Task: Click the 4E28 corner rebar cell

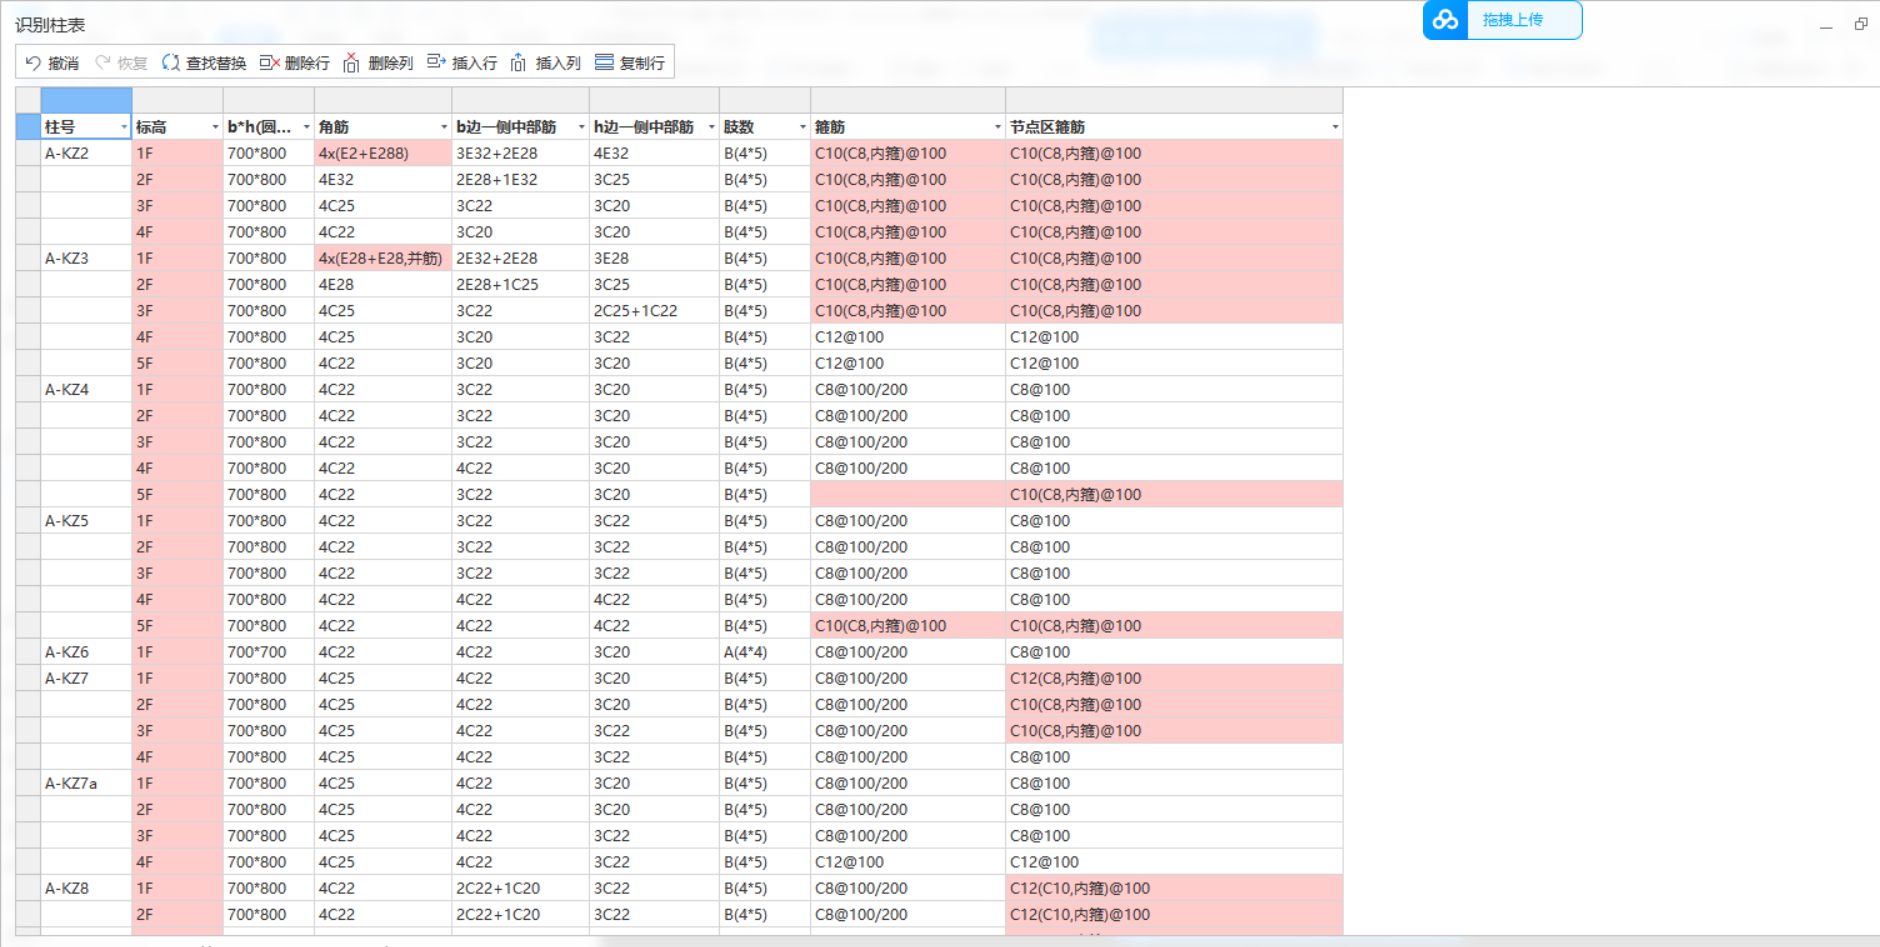Action: pyautogui.click(x=383, y=284)
